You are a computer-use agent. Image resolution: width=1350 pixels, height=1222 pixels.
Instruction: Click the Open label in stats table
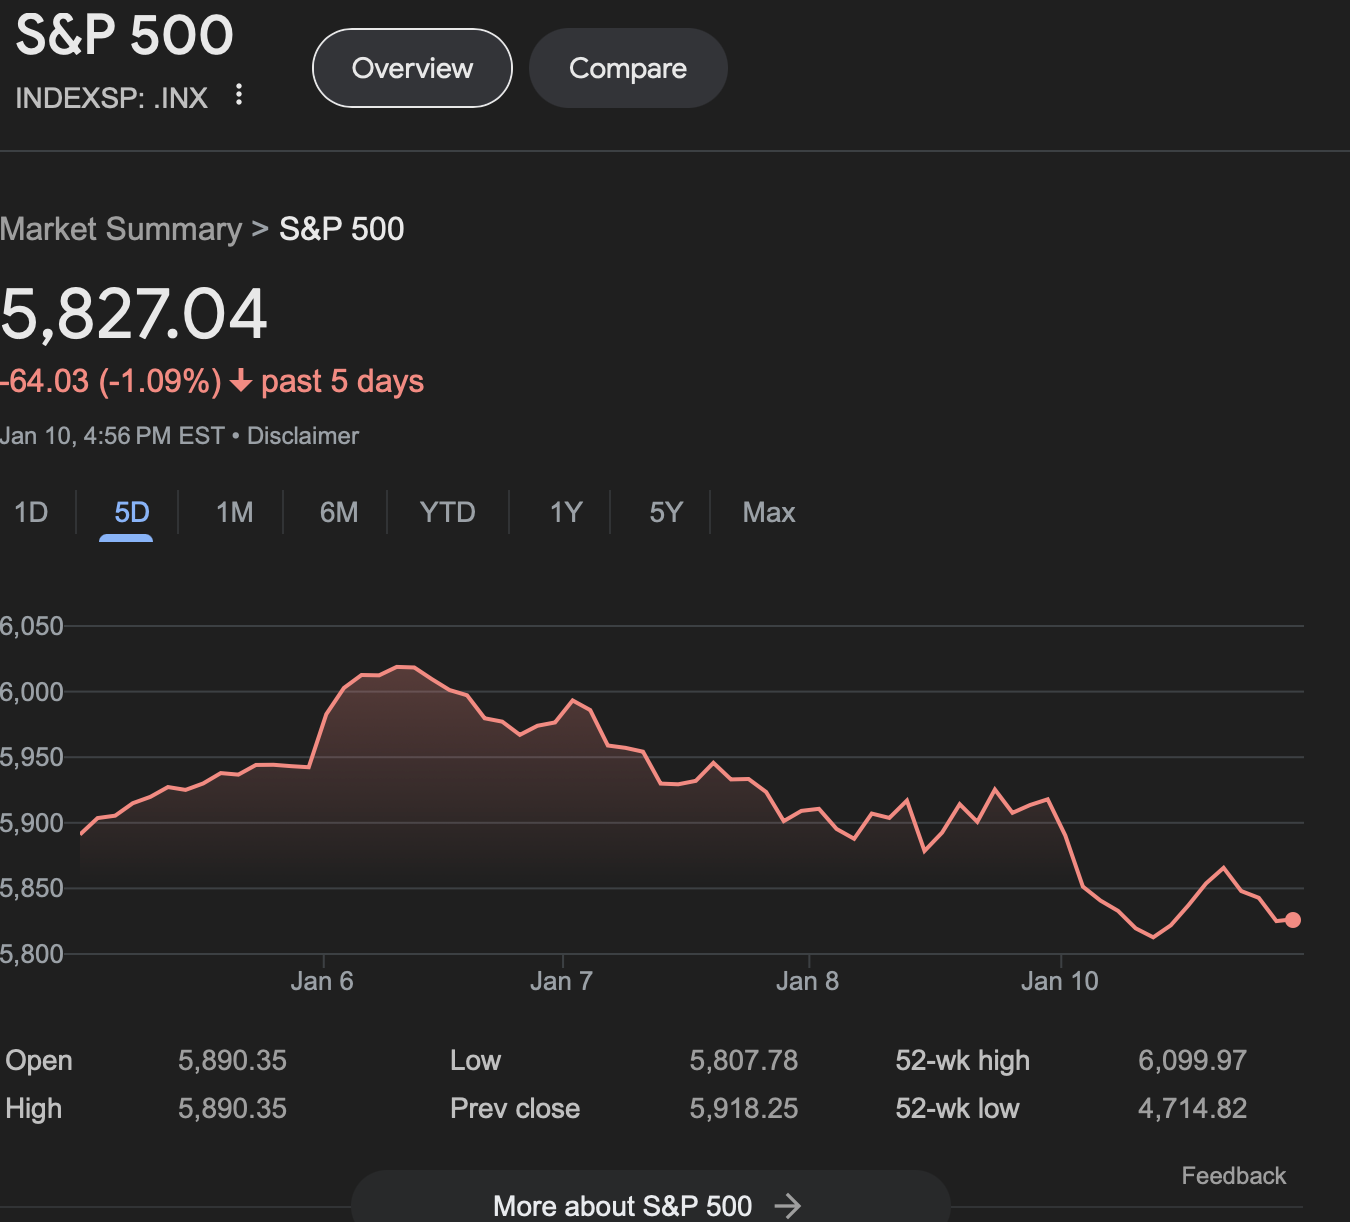coord(39,1060)
